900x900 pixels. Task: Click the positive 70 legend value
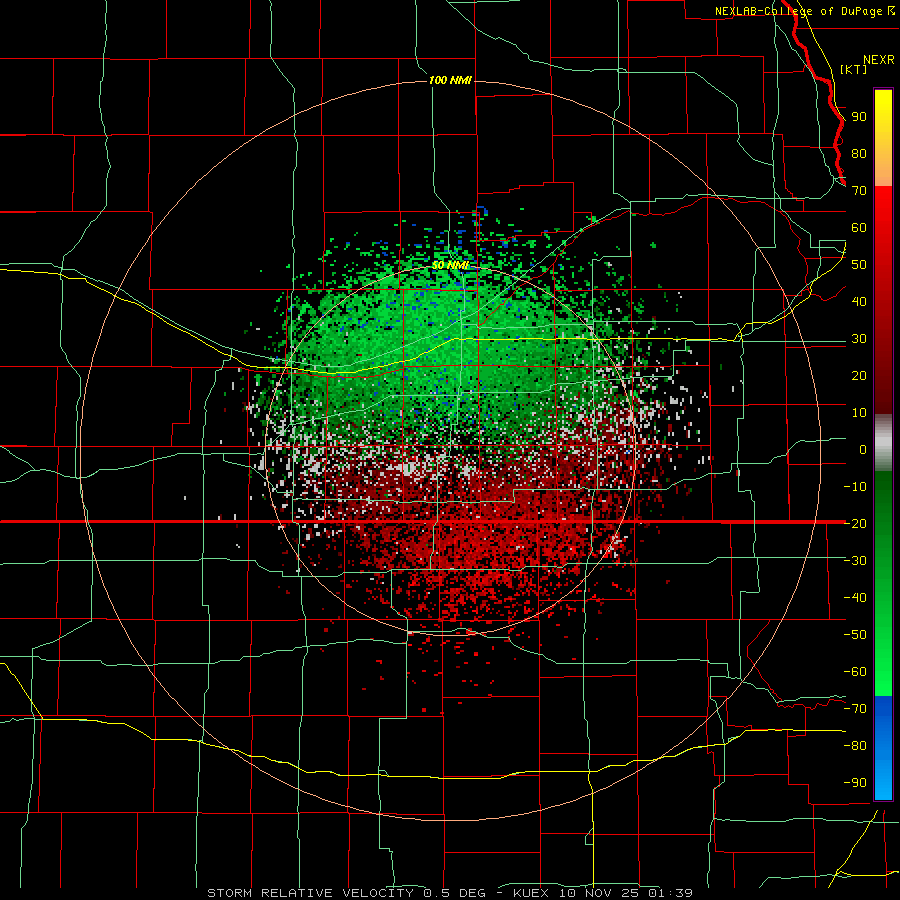point(859,191)
